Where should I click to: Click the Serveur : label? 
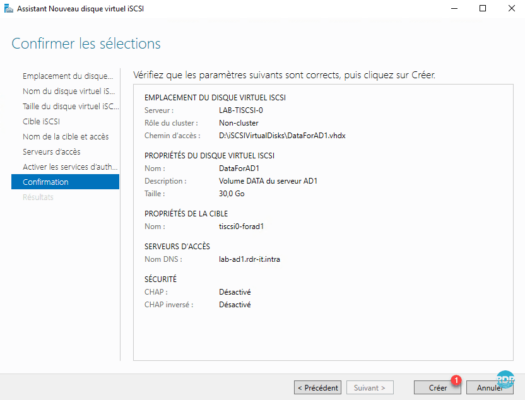(159, 110)
